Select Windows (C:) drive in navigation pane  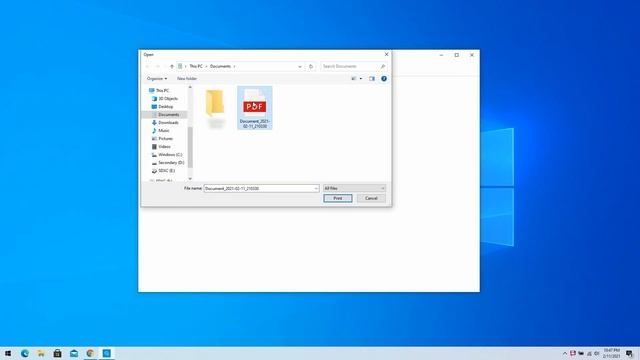coord(170,155)
